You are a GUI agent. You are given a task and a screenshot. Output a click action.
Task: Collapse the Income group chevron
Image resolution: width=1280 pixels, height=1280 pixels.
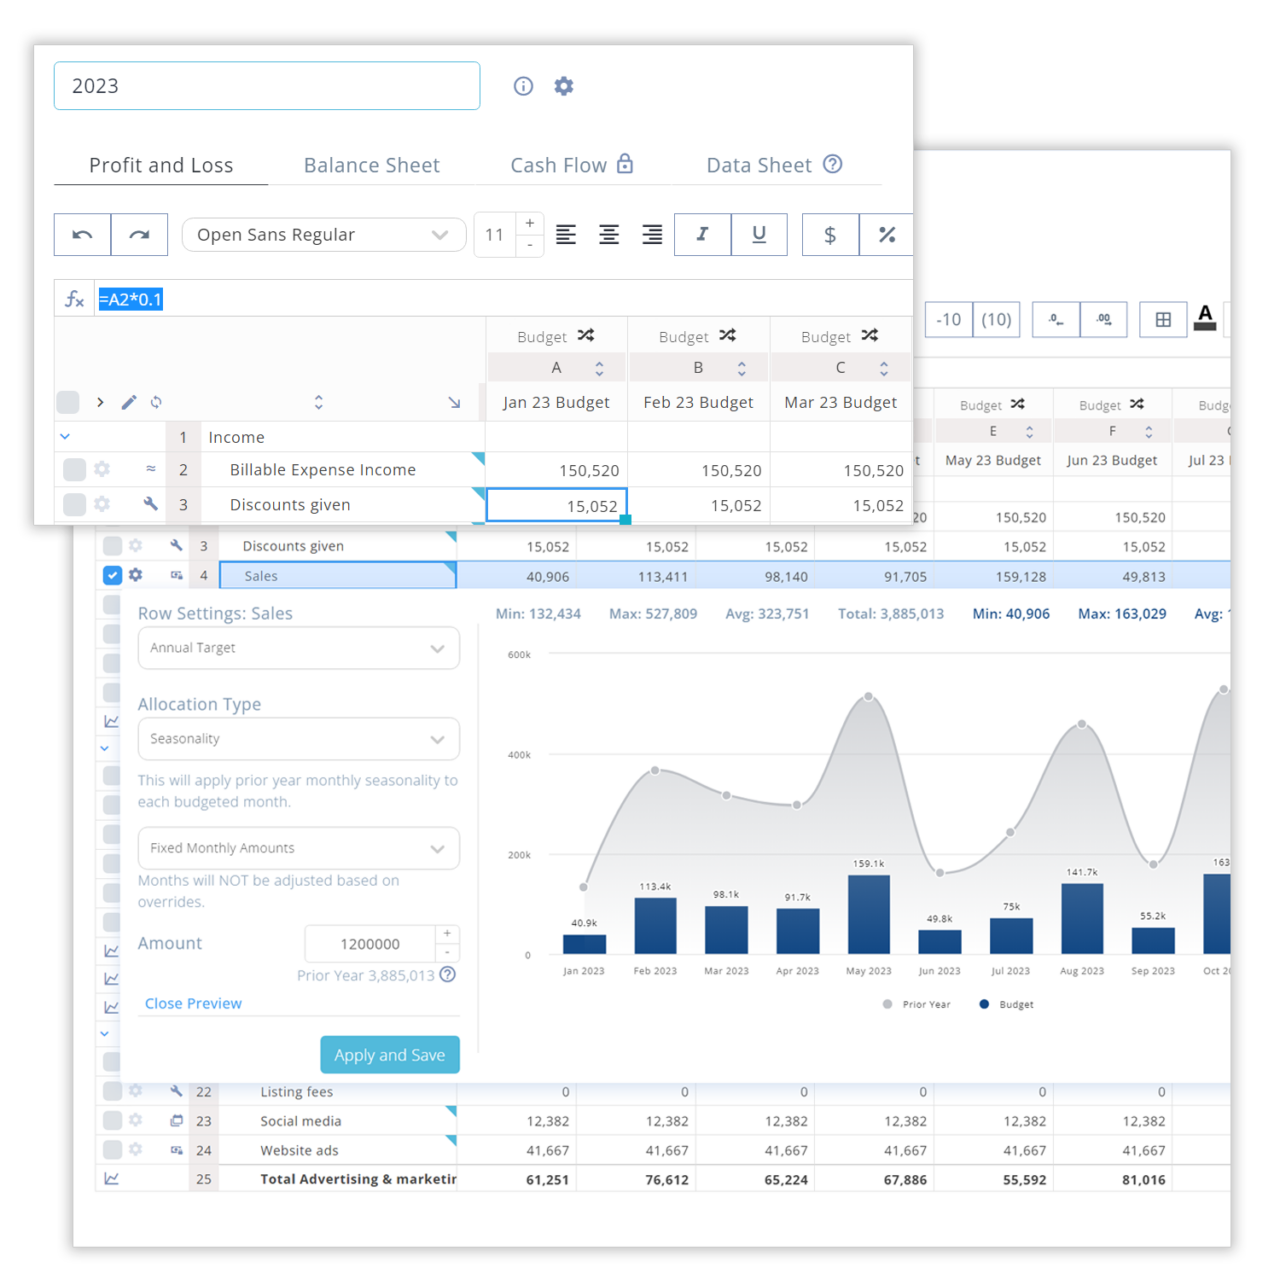coord(64,436)
